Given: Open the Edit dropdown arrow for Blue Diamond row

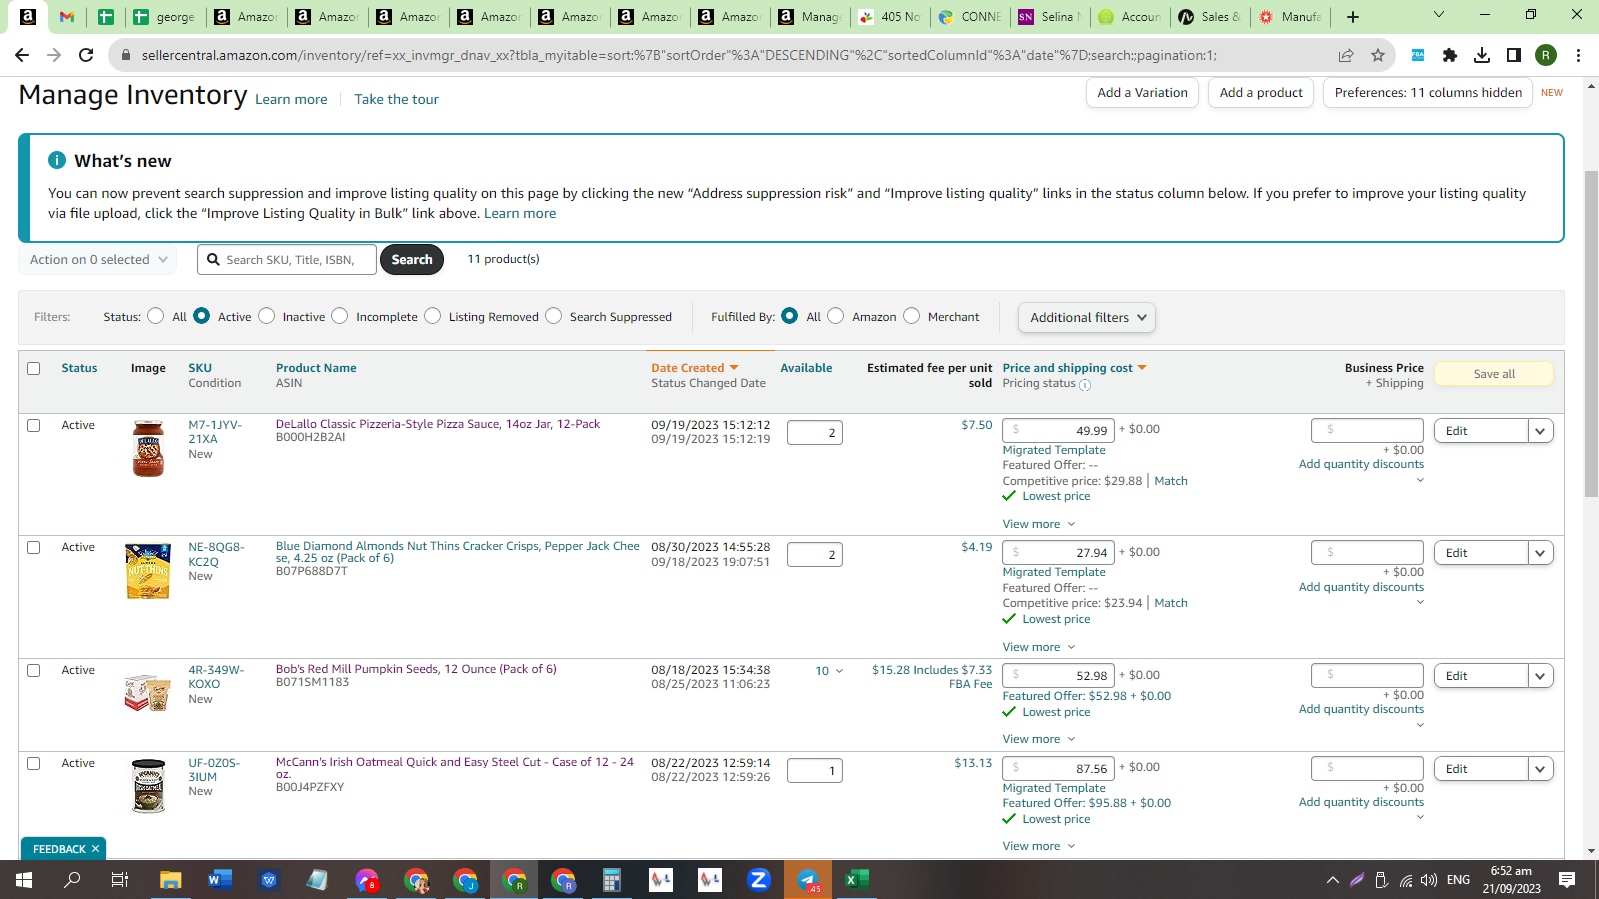Looking at the screenshot, I should [x=1541, y=553].
